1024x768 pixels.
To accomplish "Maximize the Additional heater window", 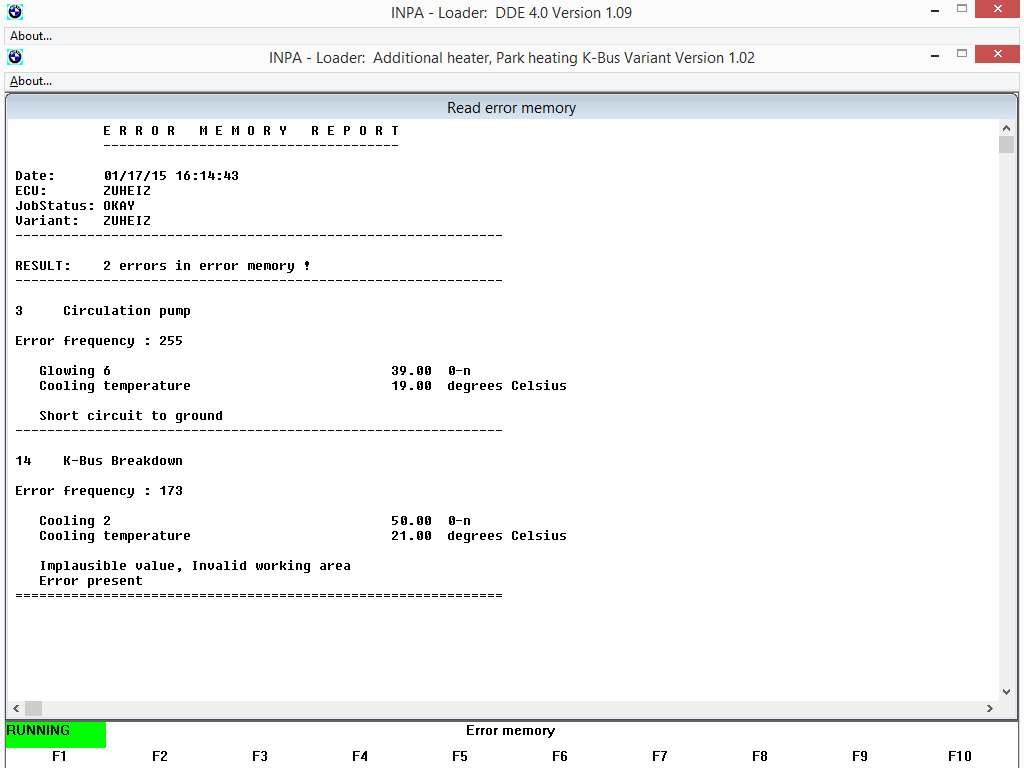I will pos(961,54).
